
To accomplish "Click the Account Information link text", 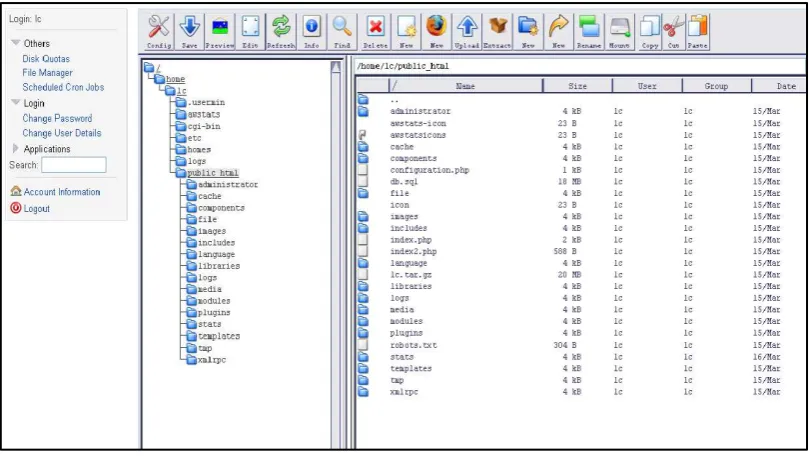I will click(62, 191).
